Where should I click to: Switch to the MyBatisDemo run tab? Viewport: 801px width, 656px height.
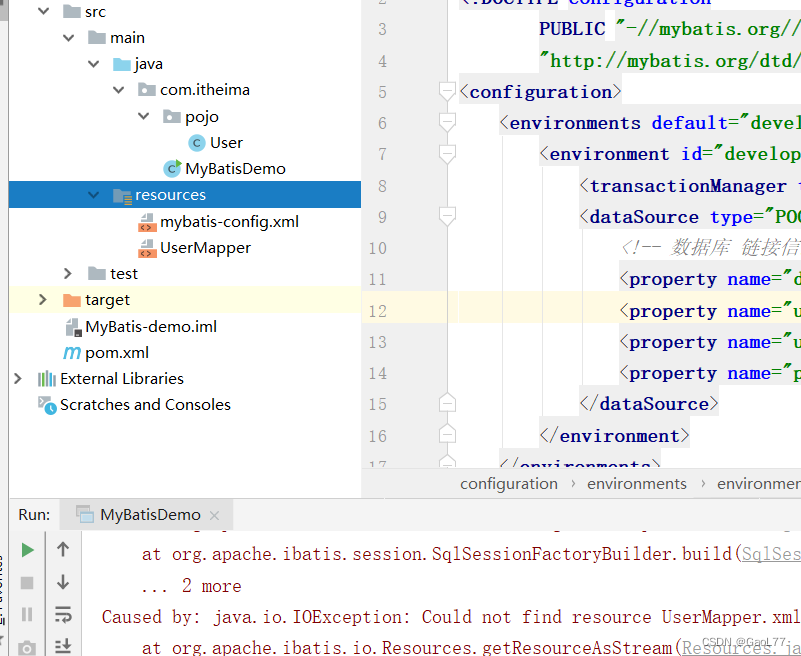(x=148, y=515)
